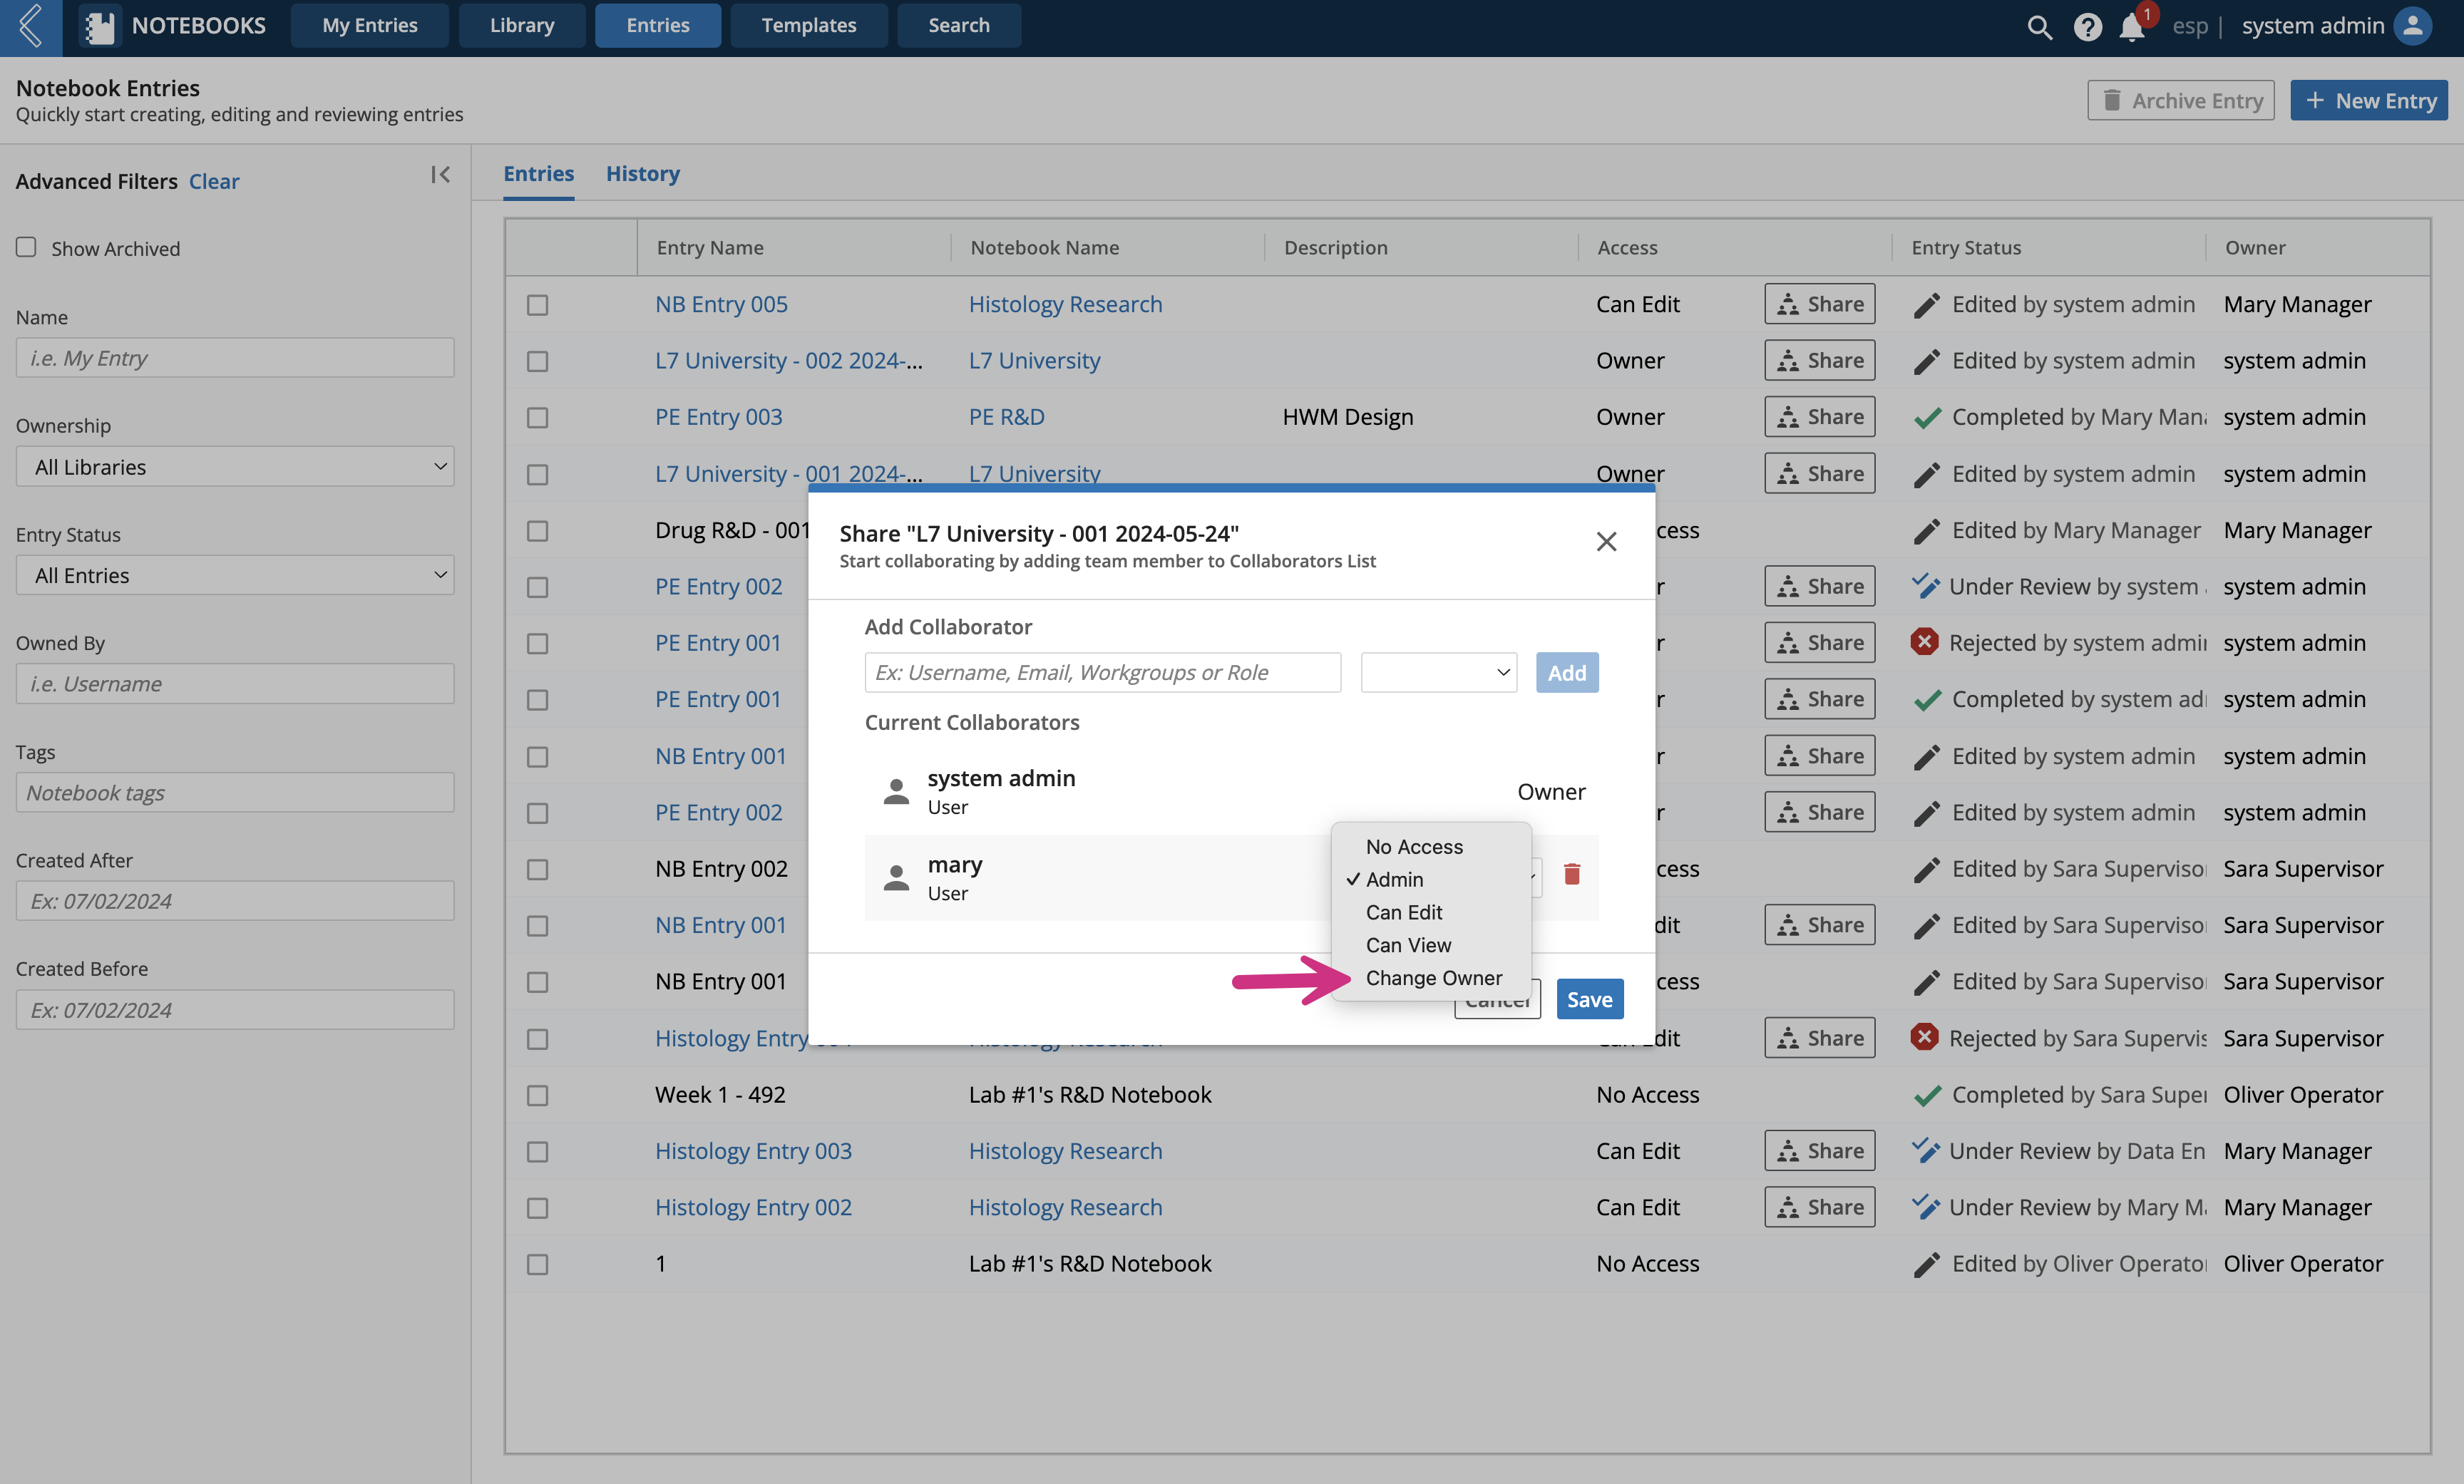Click the Add button for new collaborator
The width and height of the screenshot is (2464, 1484).
tap(1565, 672)
